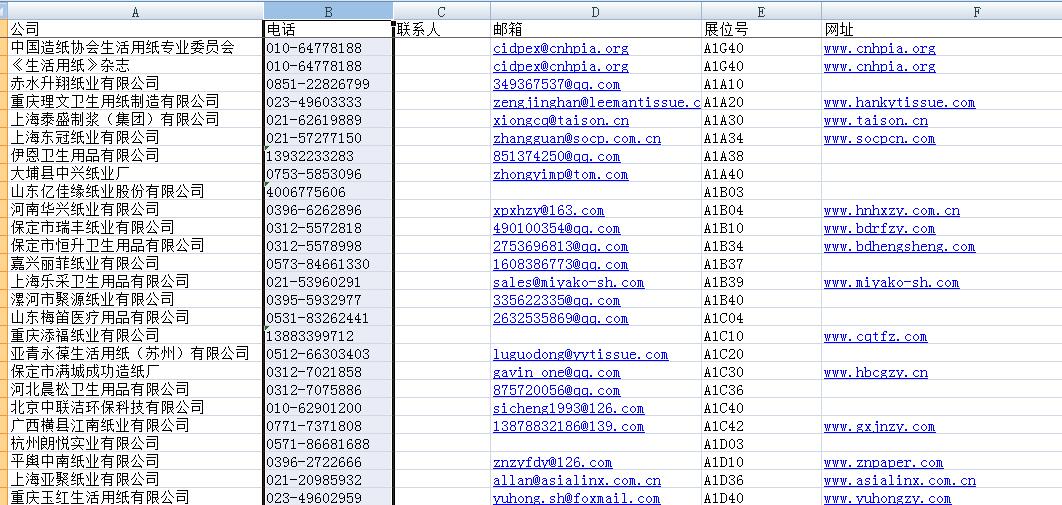The image size is (1062, 505).
Task: Open email link 349367537@qq.com
Action: point(557,84)
